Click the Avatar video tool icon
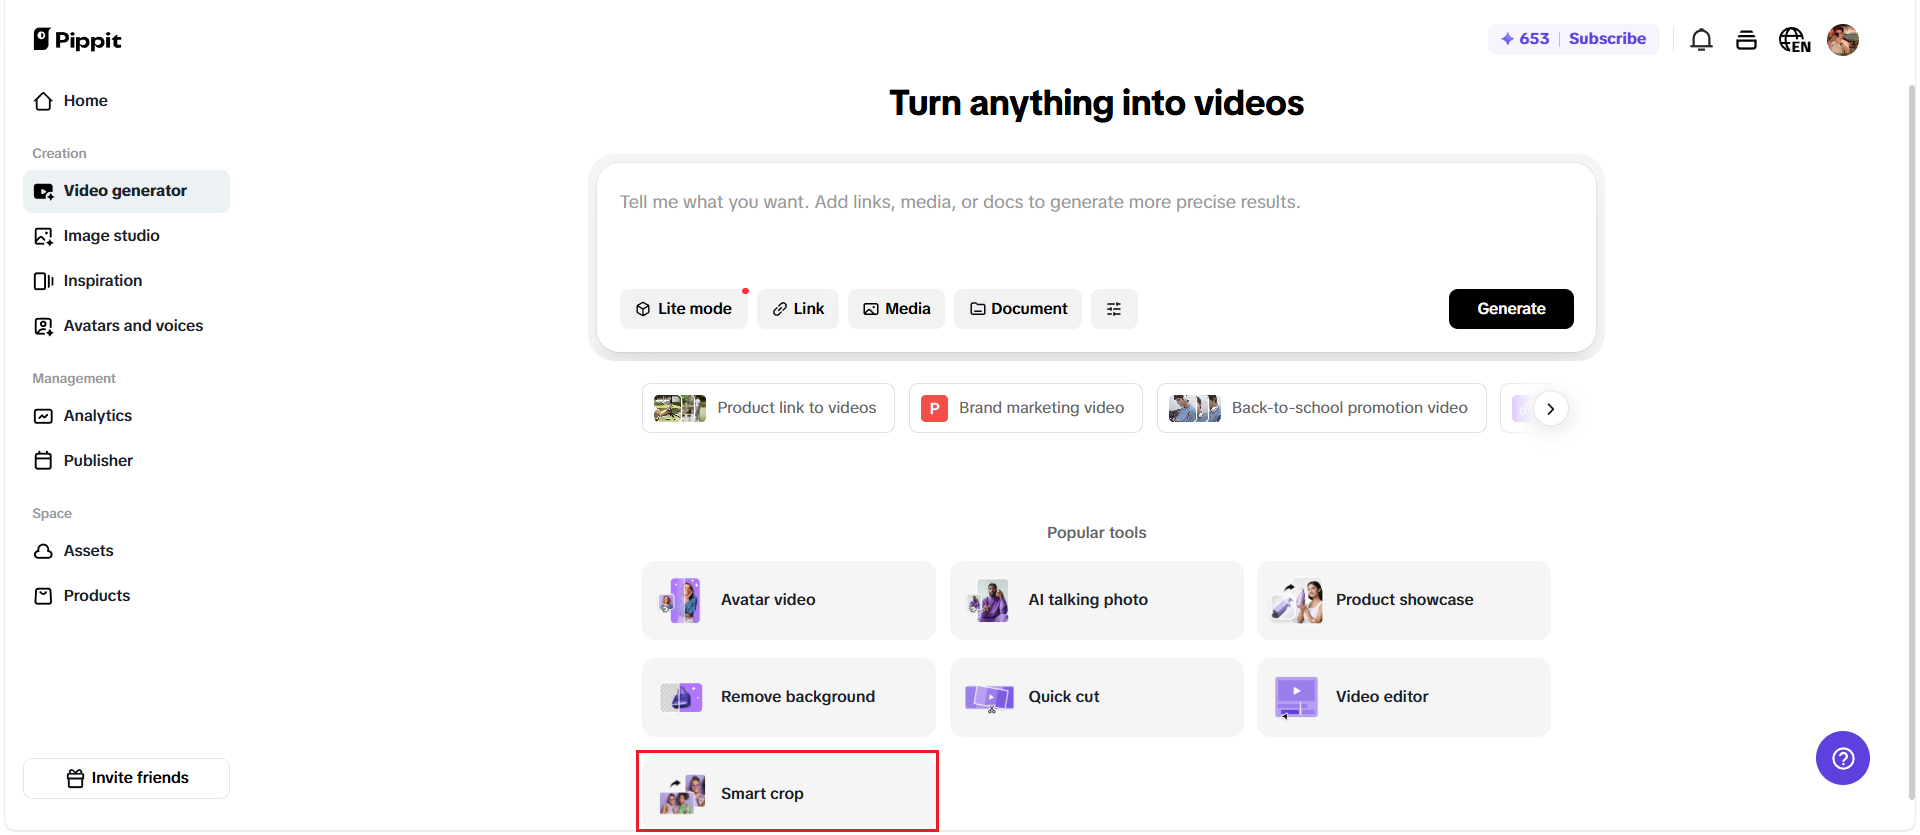The image size is (1920, 835). (x=681, y=600)
